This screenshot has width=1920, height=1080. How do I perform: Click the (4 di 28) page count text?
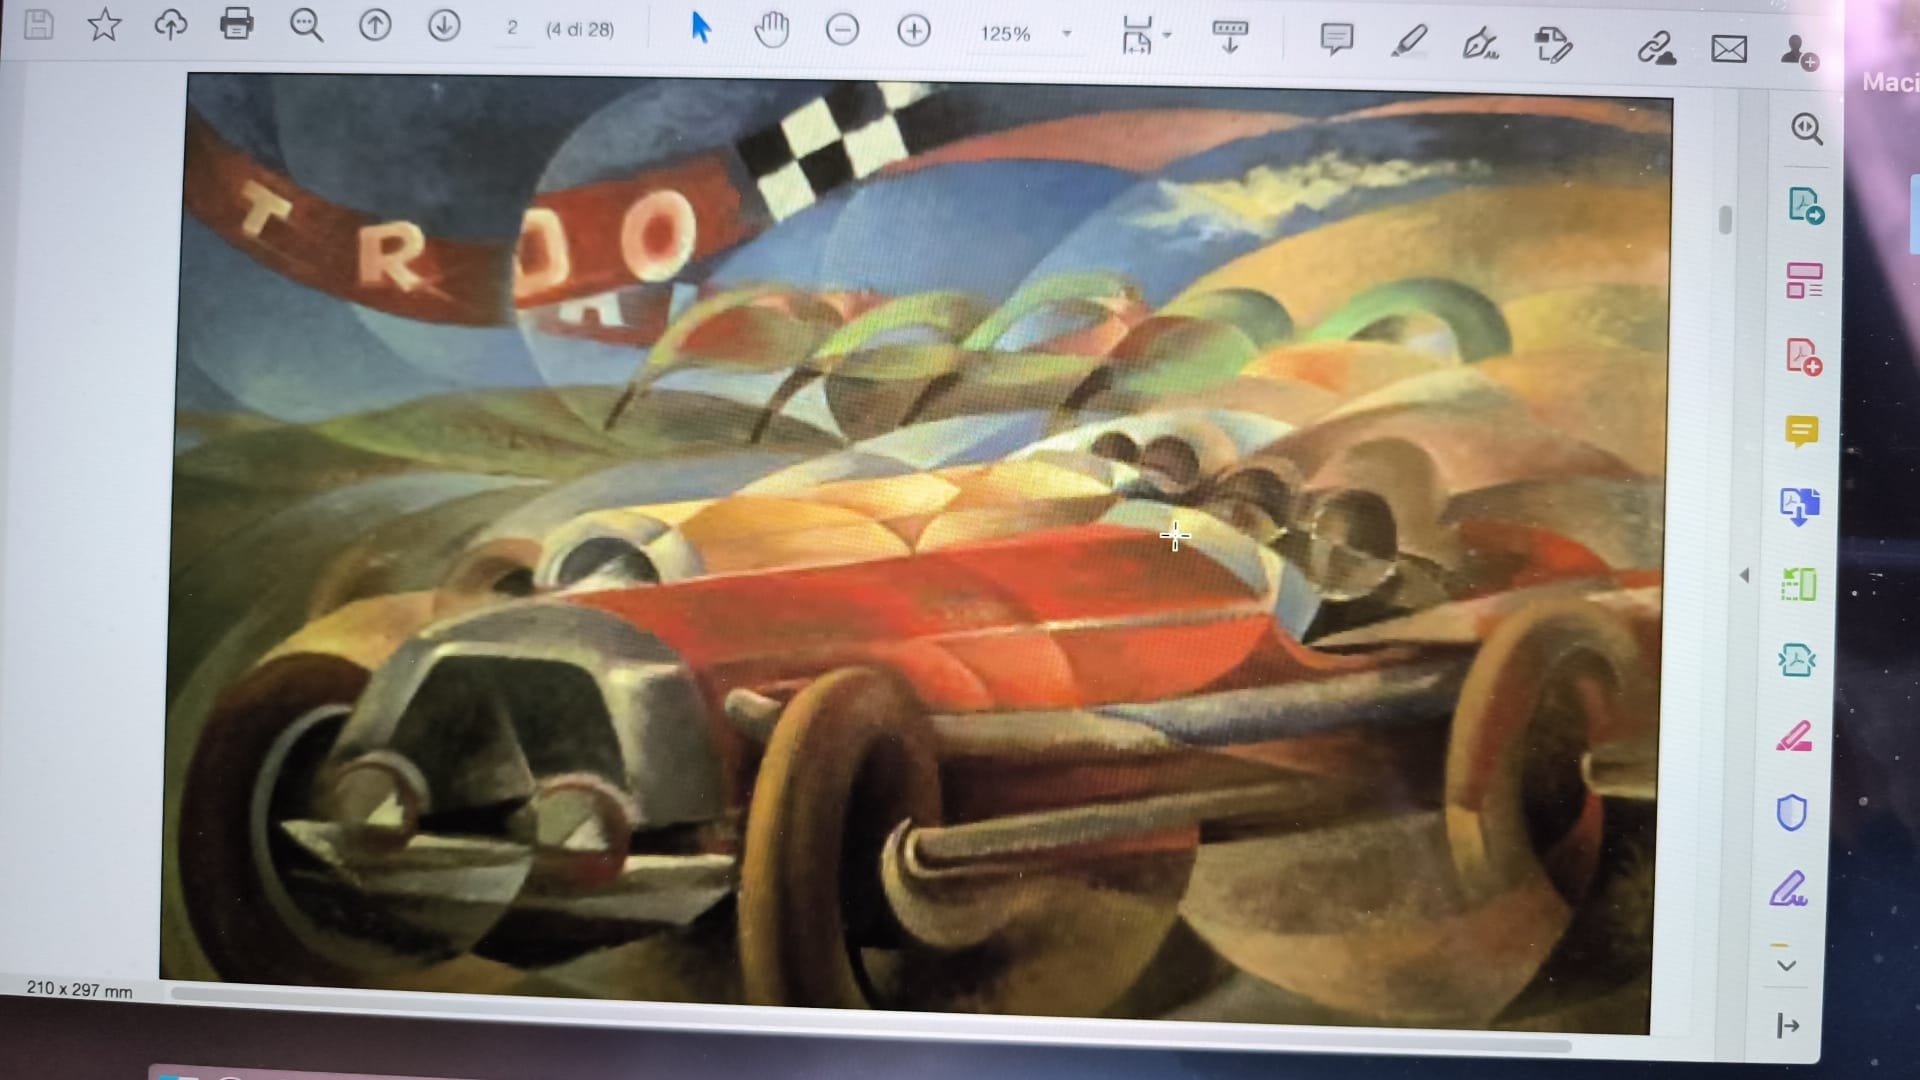click(x=580, y=29)
